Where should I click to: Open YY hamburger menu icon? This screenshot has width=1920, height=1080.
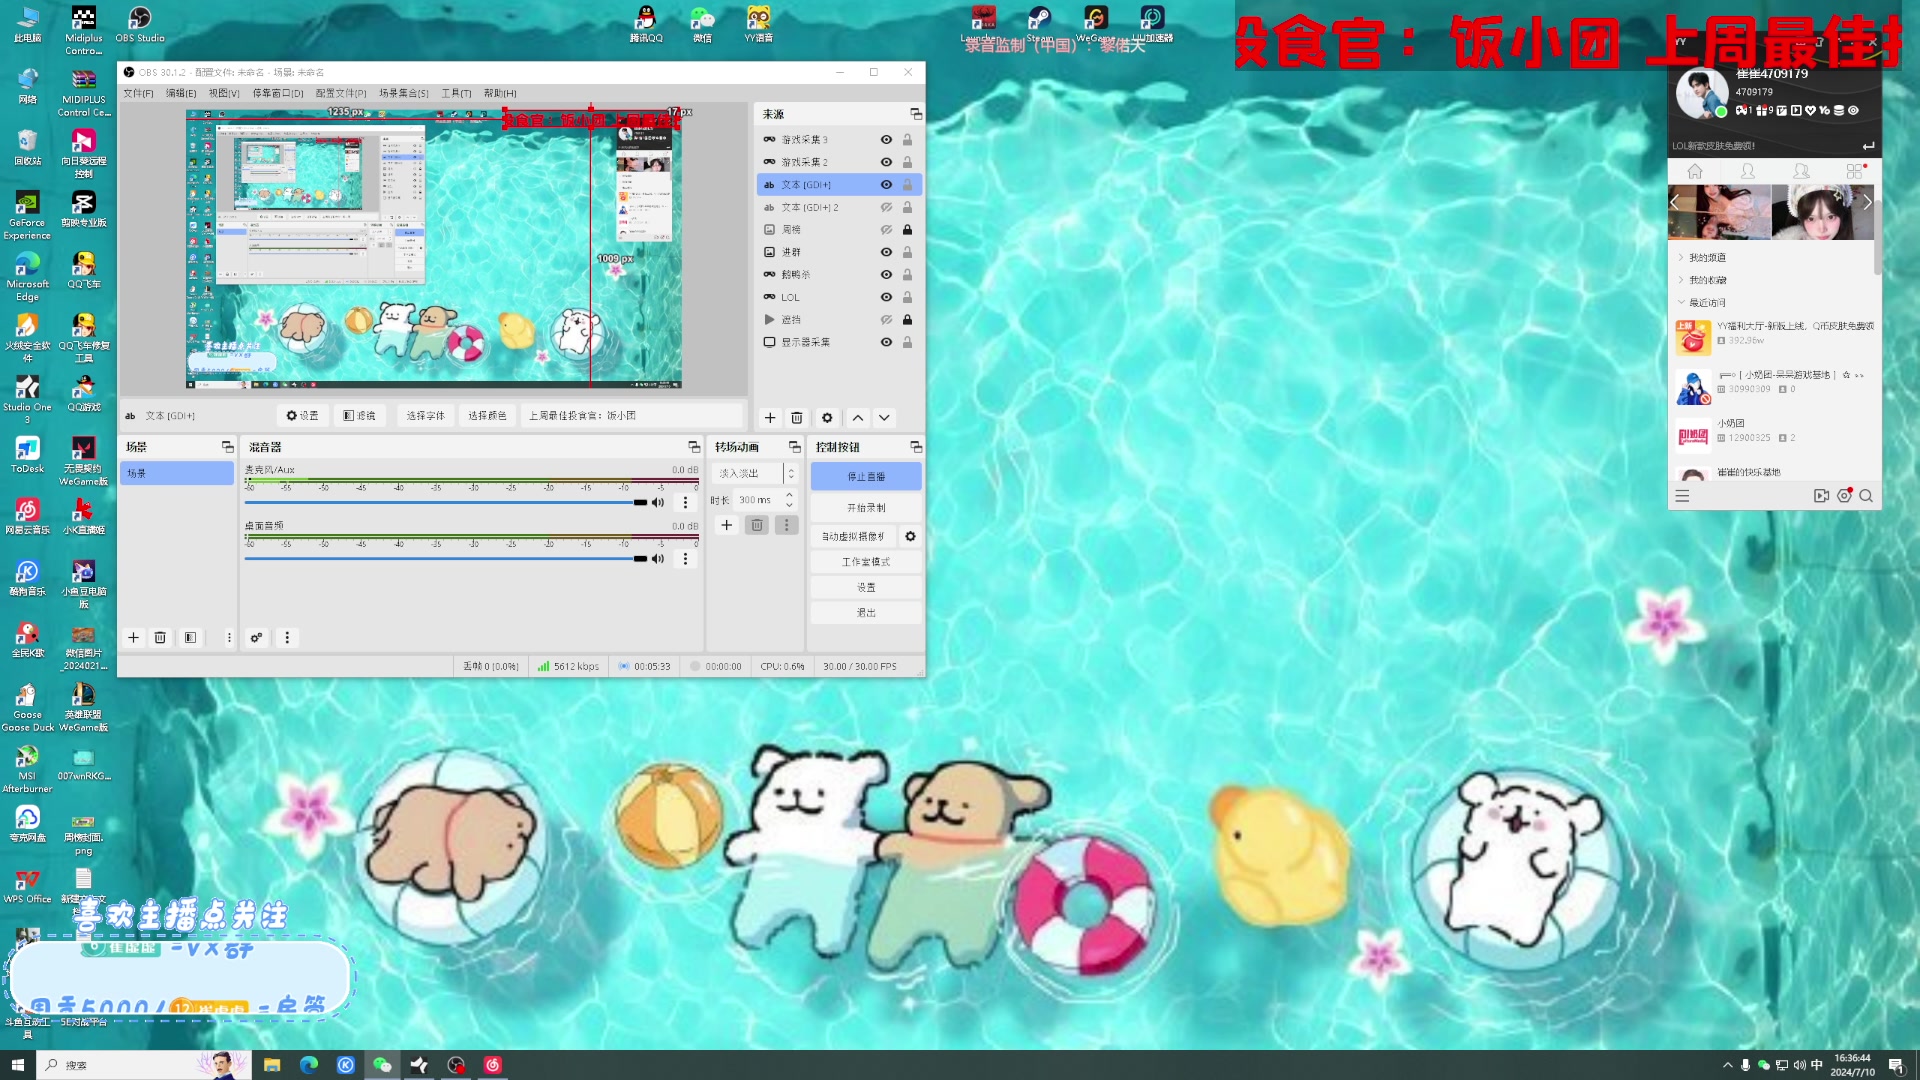pos(1682,496)
